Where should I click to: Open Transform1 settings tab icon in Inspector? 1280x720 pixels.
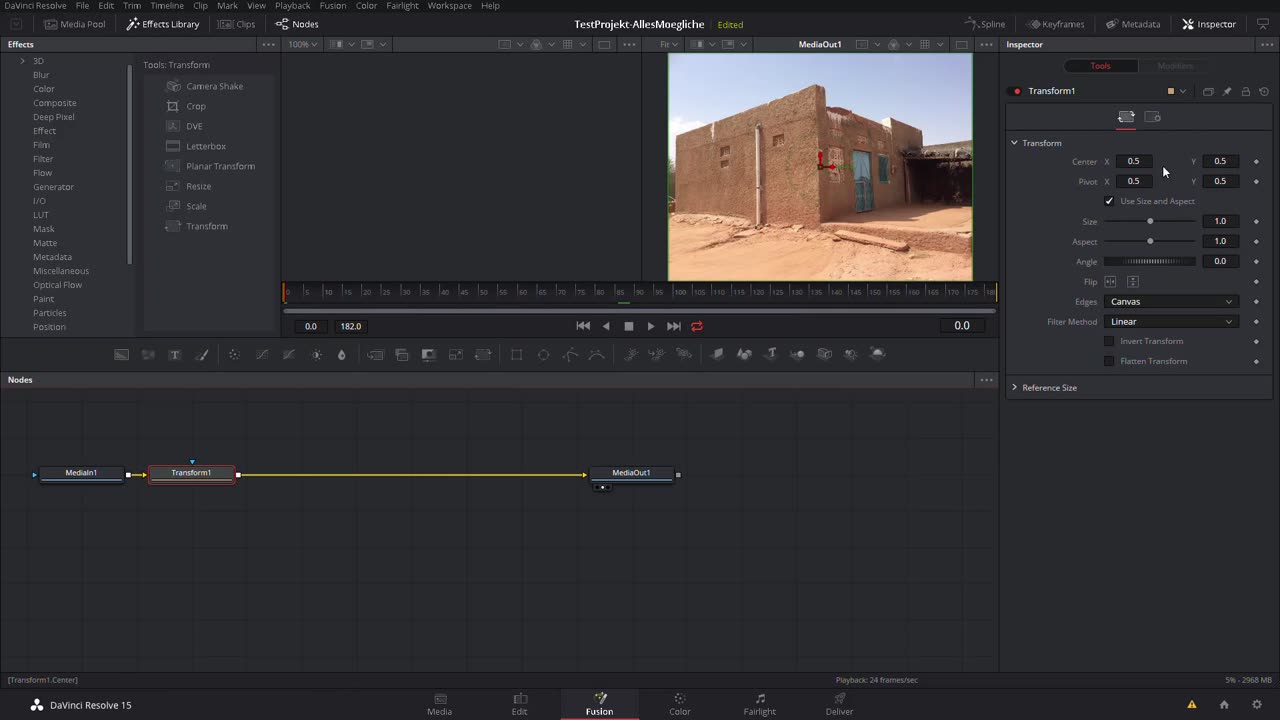click(x=1152, y=117)
